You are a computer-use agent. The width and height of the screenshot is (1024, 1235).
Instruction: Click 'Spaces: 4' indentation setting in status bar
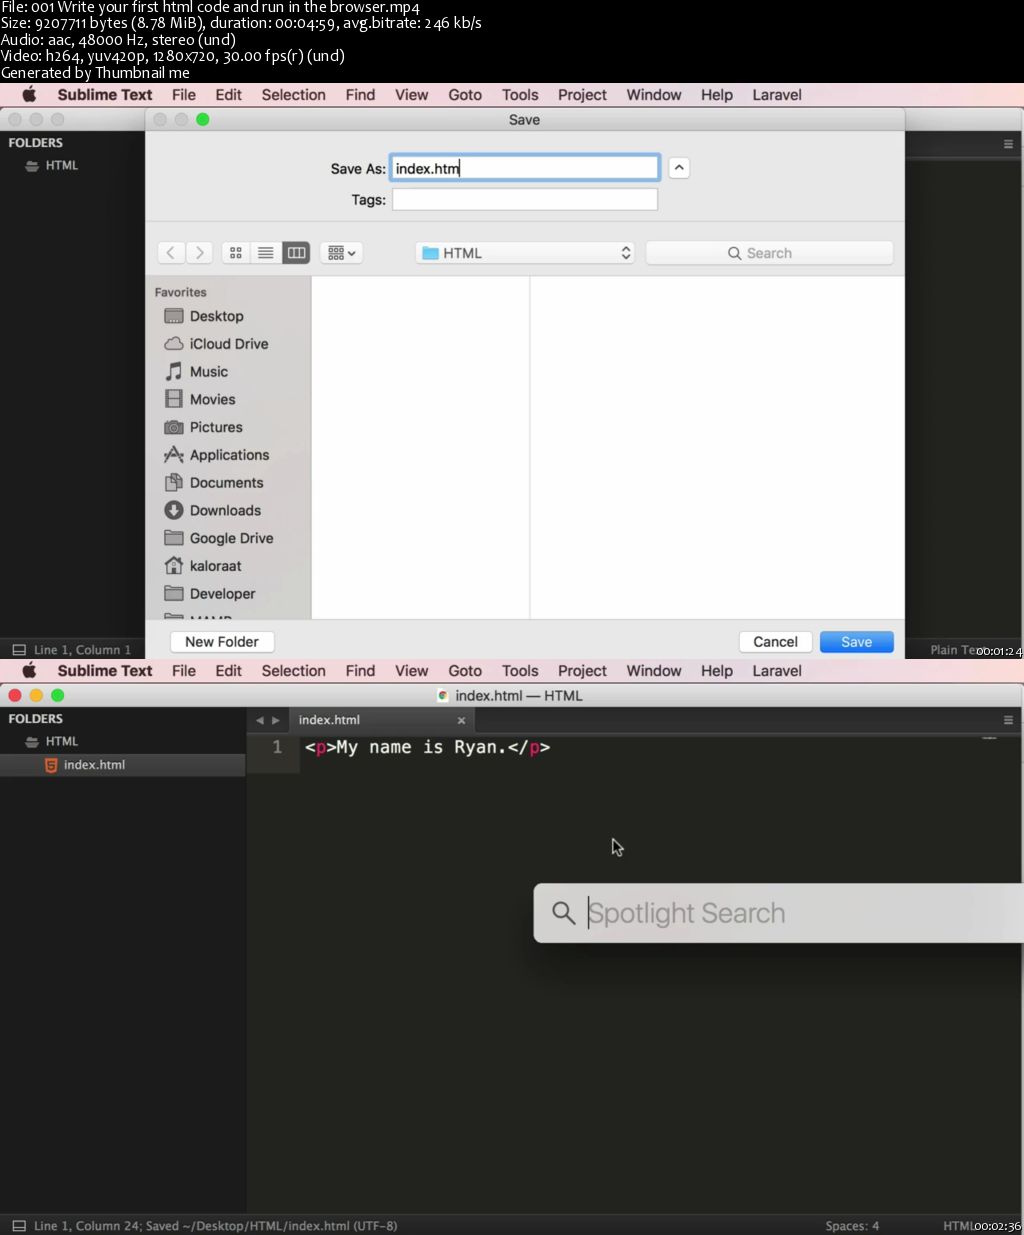[x=852, y=1226]
